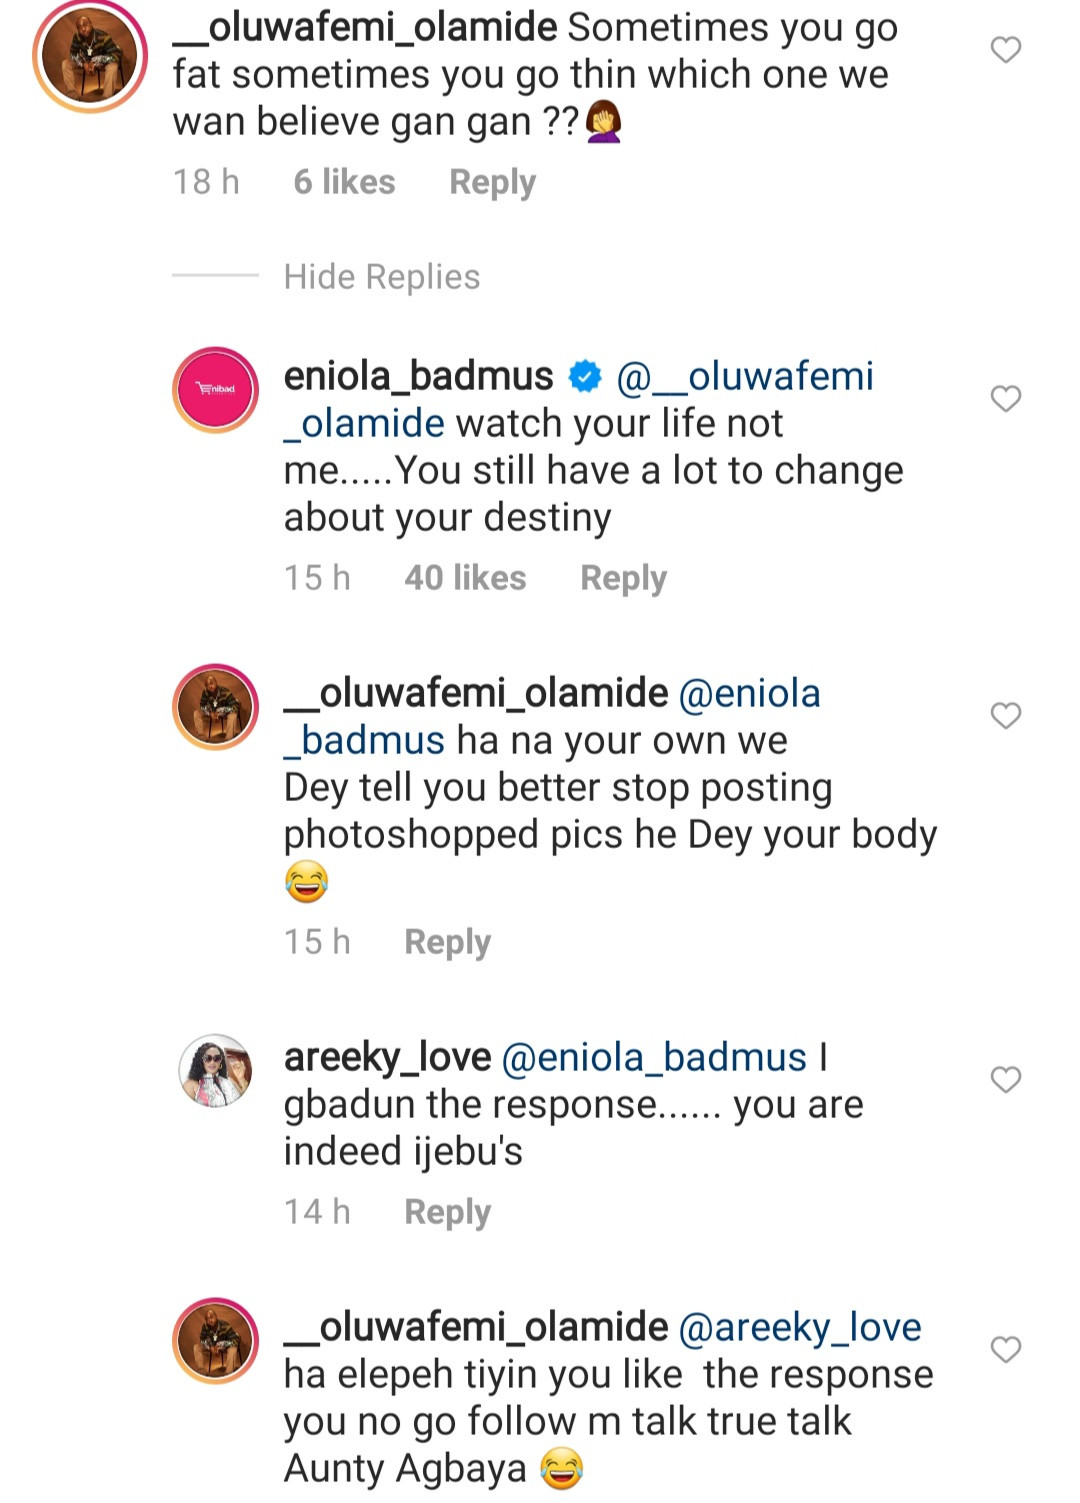Like the reply about photoshopped pics
This screenshot has width=1080, height=1503.
1005,715
